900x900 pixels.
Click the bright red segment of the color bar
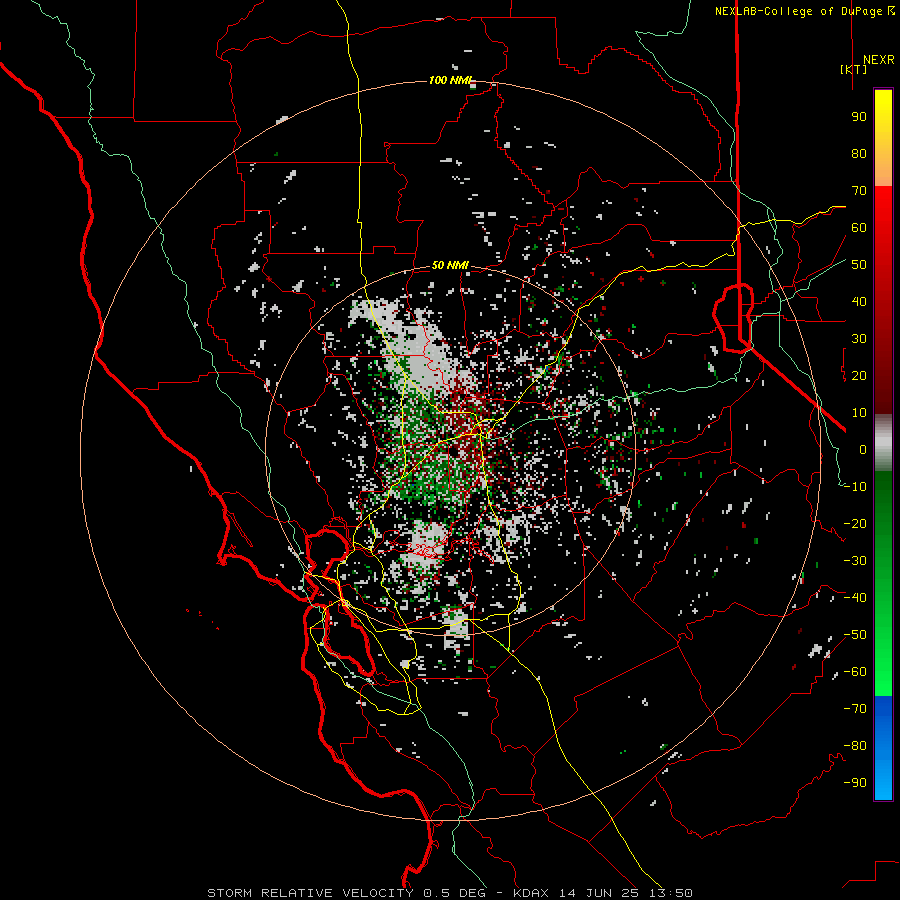tap(883, 208)
